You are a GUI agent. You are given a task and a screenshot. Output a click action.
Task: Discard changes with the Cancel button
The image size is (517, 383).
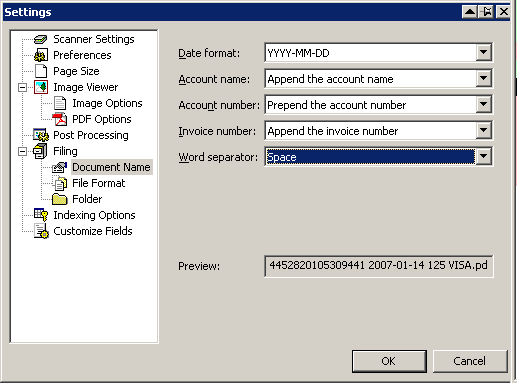coord(470,361)
